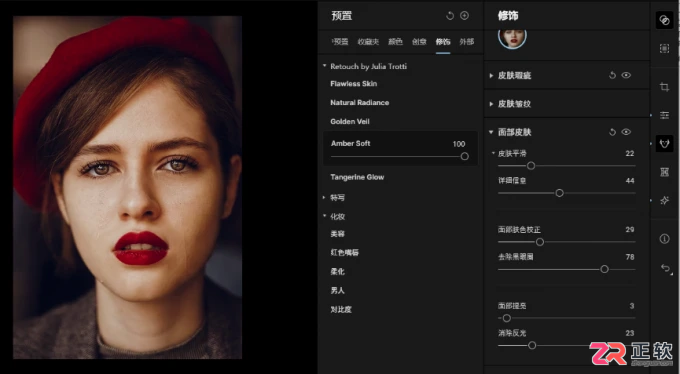The image size is (680, 374).
Task: Apply the 美容 preset
Action: [x=337, y=234]
